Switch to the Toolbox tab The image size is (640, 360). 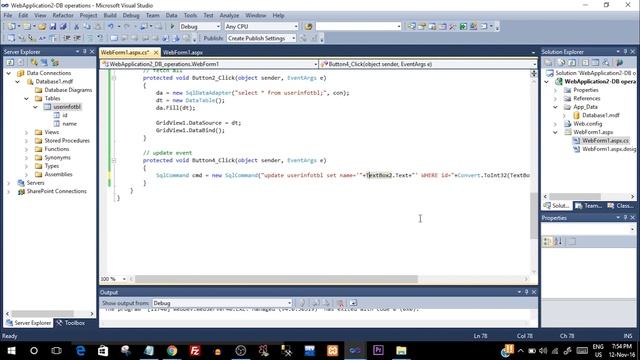tap(71, 323)
